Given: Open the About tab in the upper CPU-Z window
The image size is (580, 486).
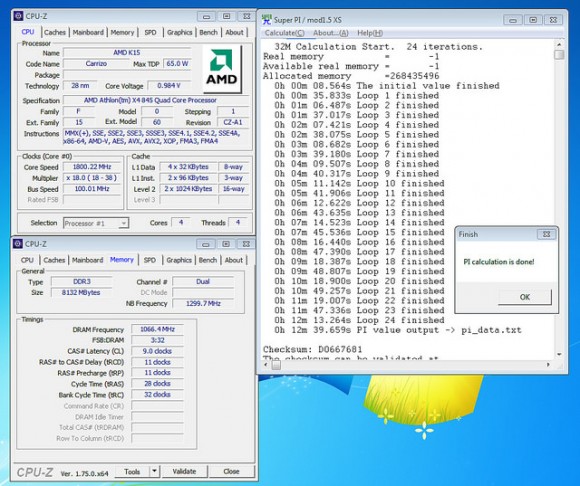Looking at the screenshot, I should (x=235, y=32).
